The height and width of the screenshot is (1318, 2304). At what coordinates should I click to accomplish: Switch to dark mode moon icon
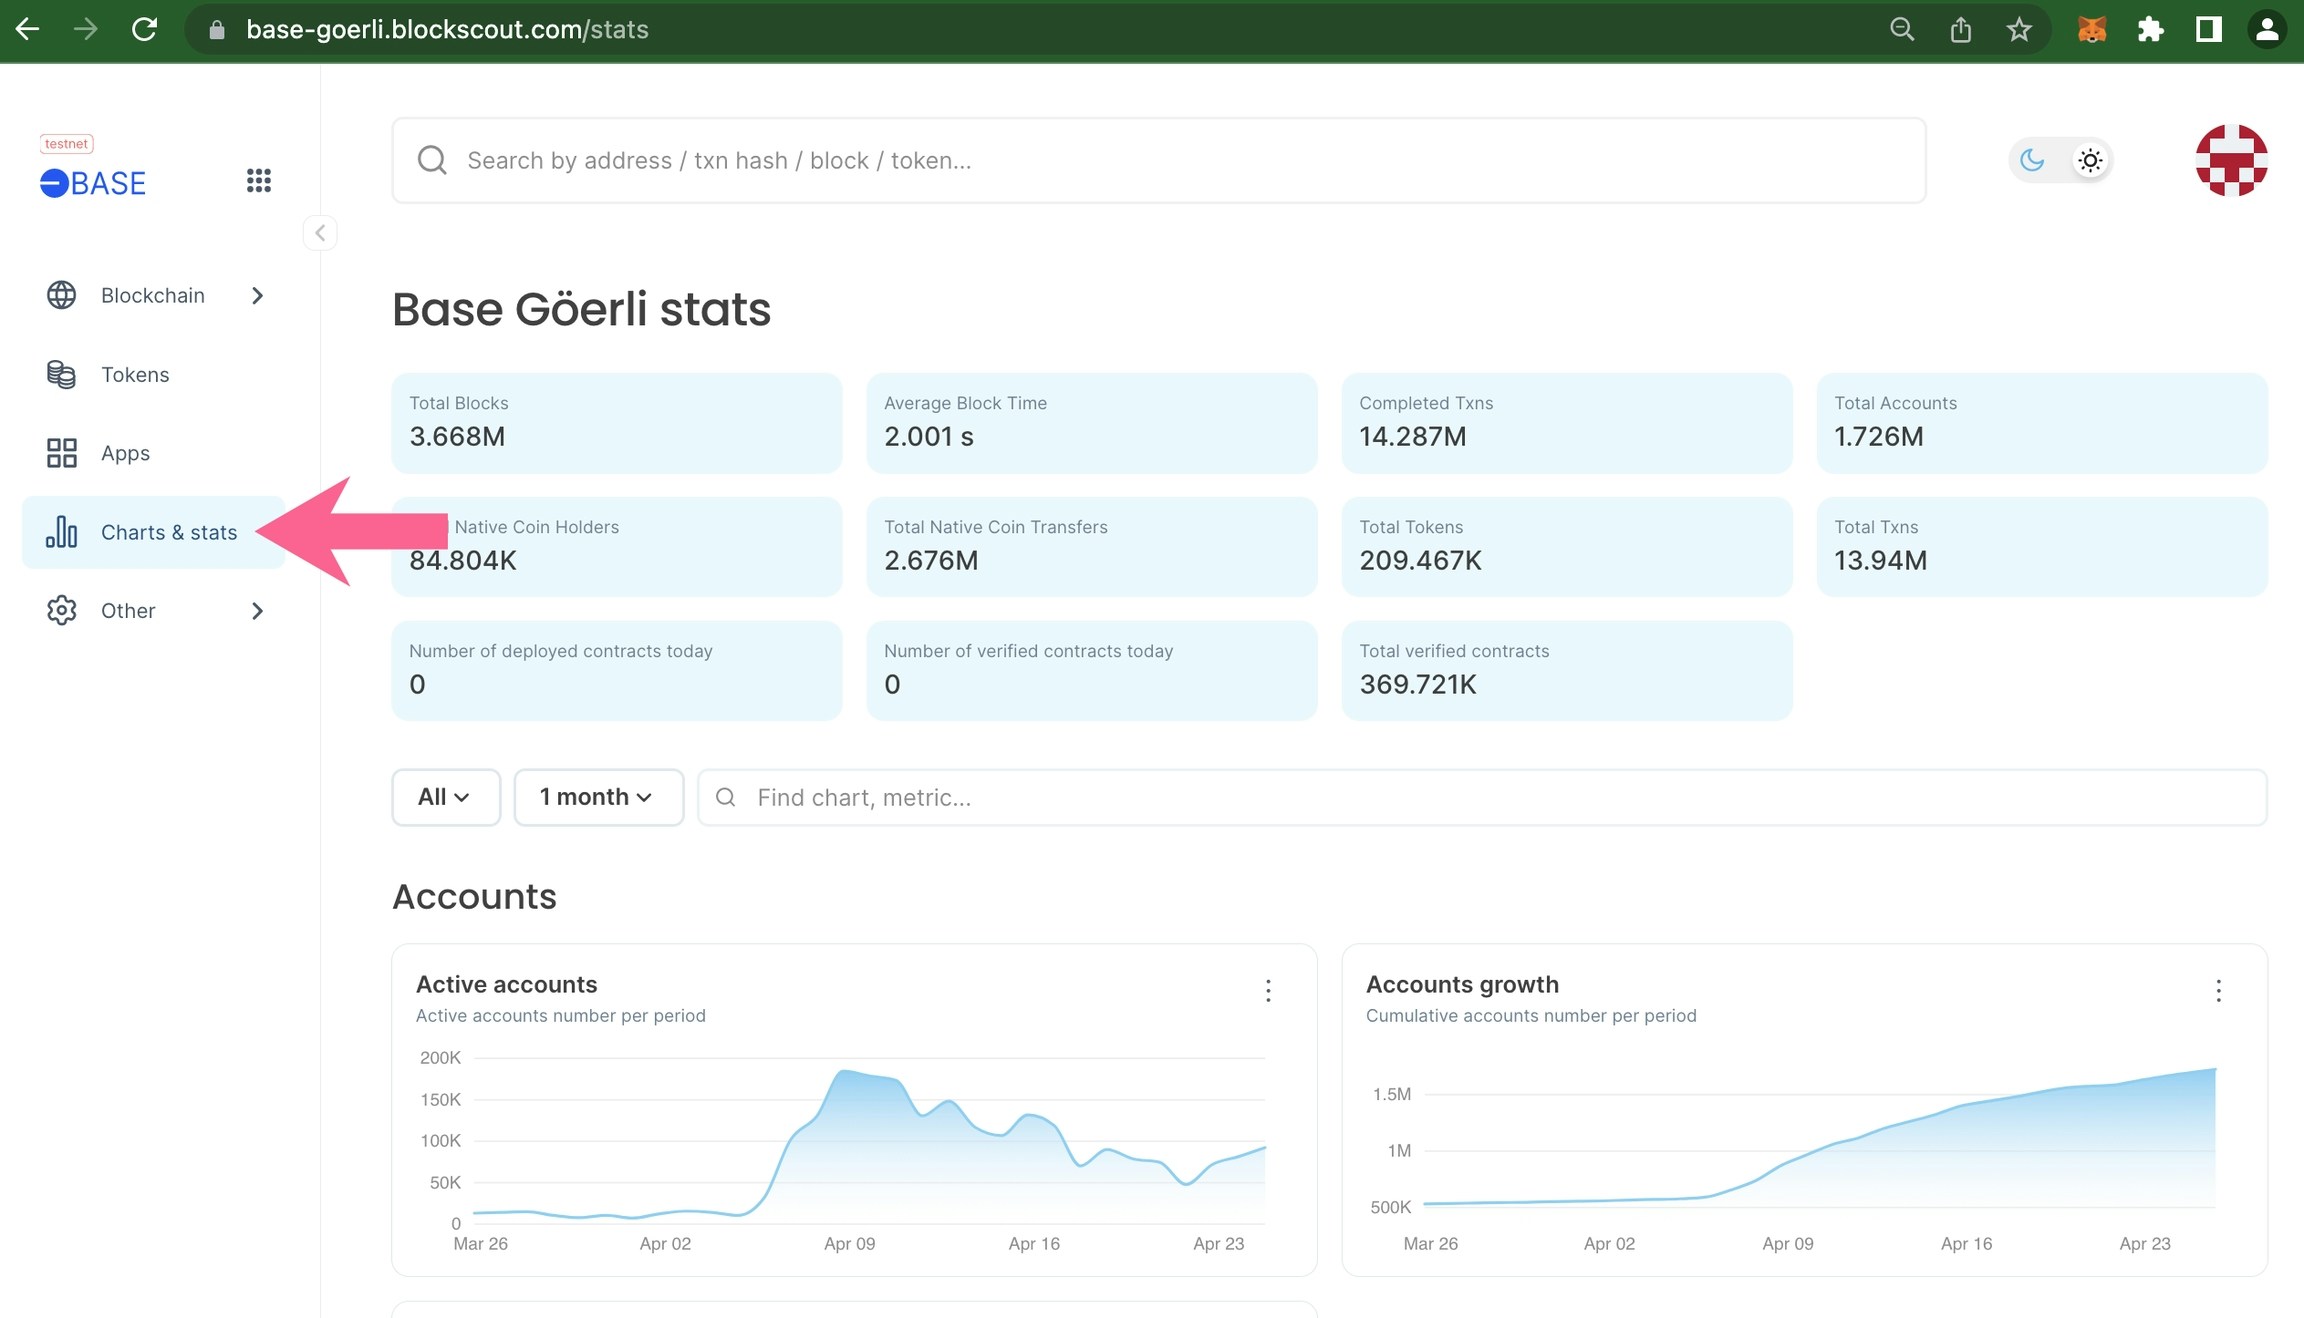click(2031, 160)
